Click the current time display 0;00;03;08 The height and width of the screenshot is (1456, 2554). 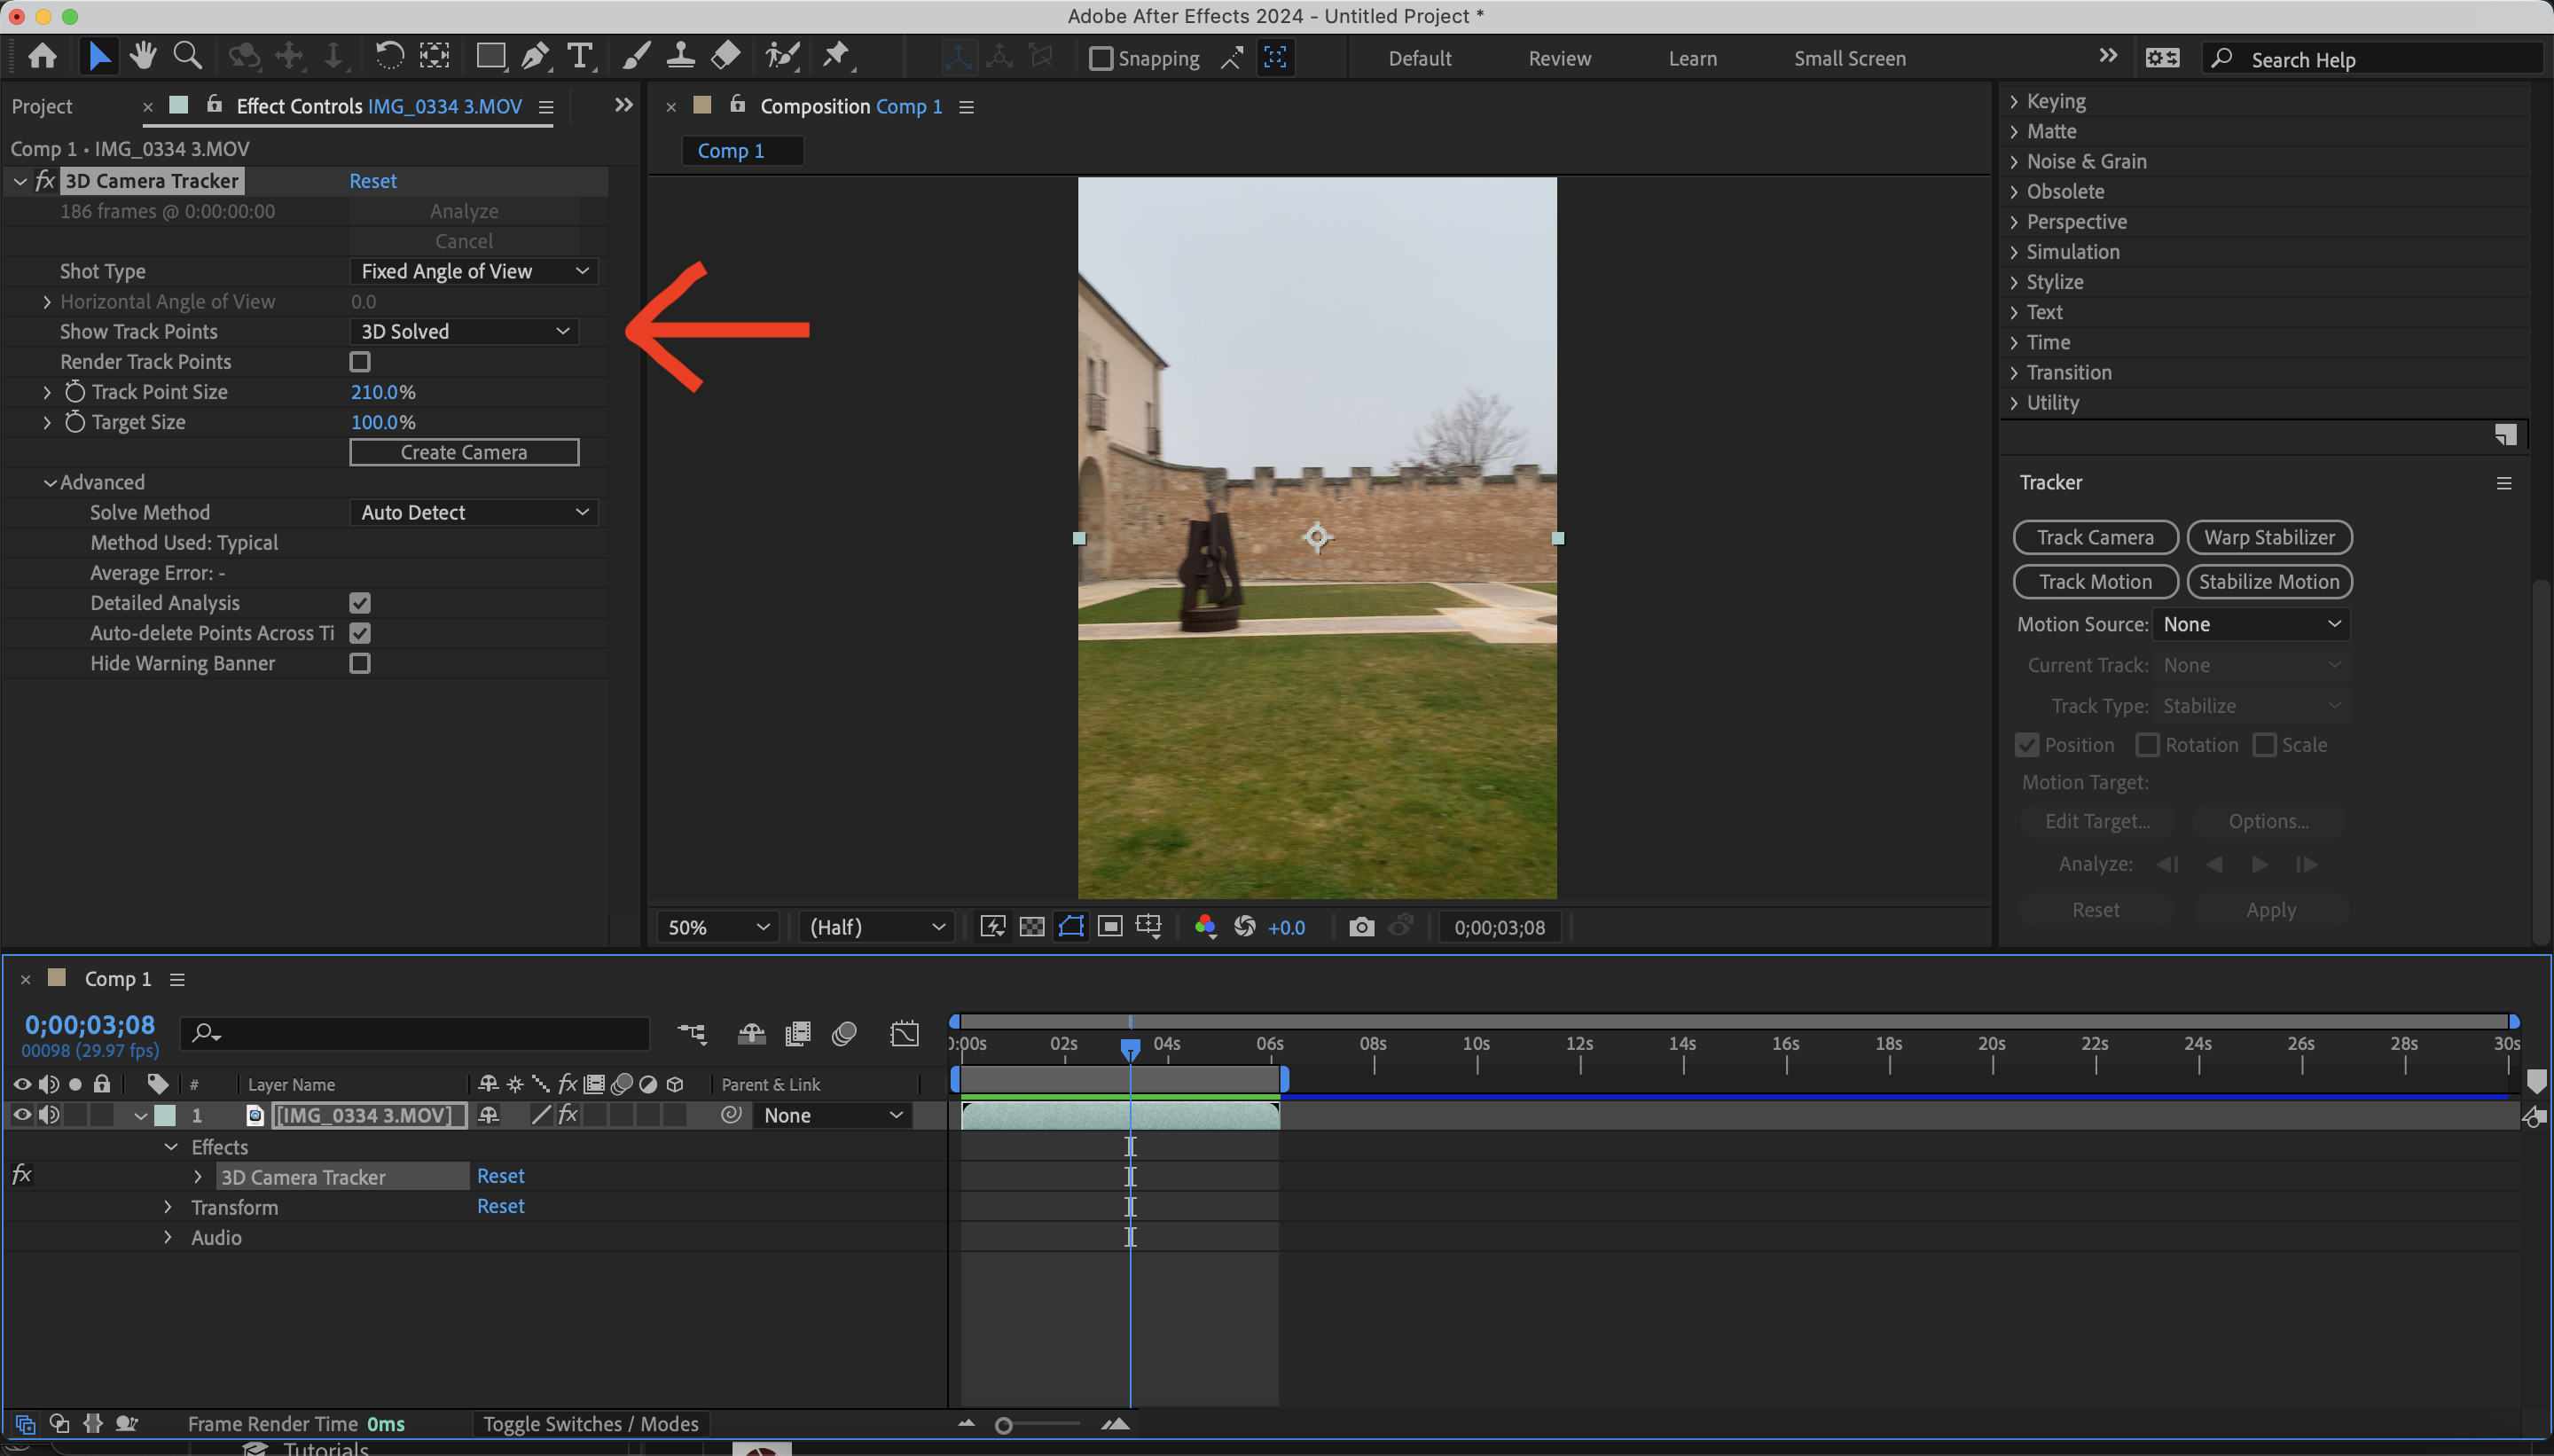[89, 1024]
